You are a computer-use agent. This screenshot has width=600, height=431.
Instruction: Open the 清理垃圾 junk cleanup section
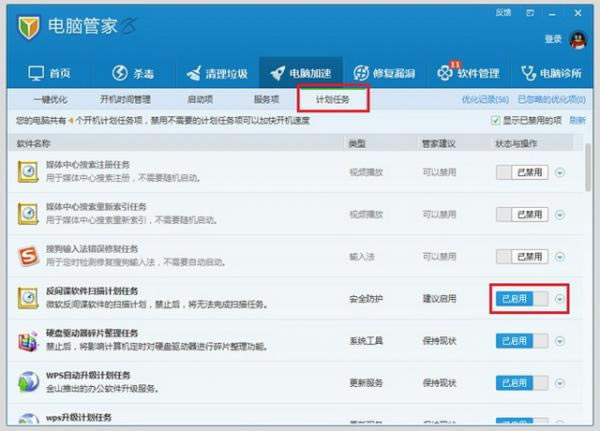point(215,73)
